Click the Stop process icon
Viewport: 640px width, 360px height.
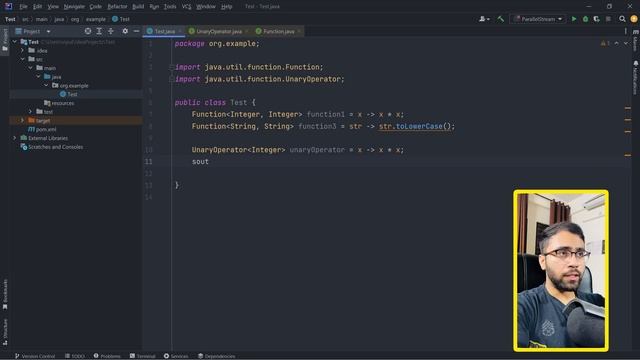point(608,19)
